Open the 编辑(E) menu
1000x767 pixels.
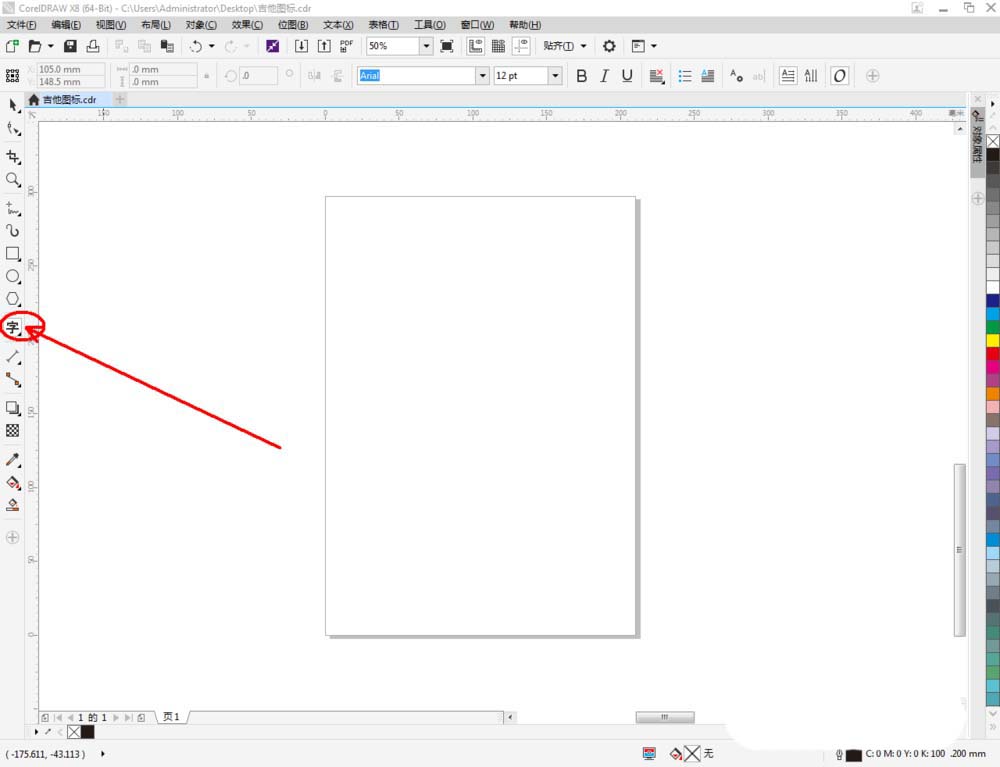pyautogui.click(x=66, y=25)
